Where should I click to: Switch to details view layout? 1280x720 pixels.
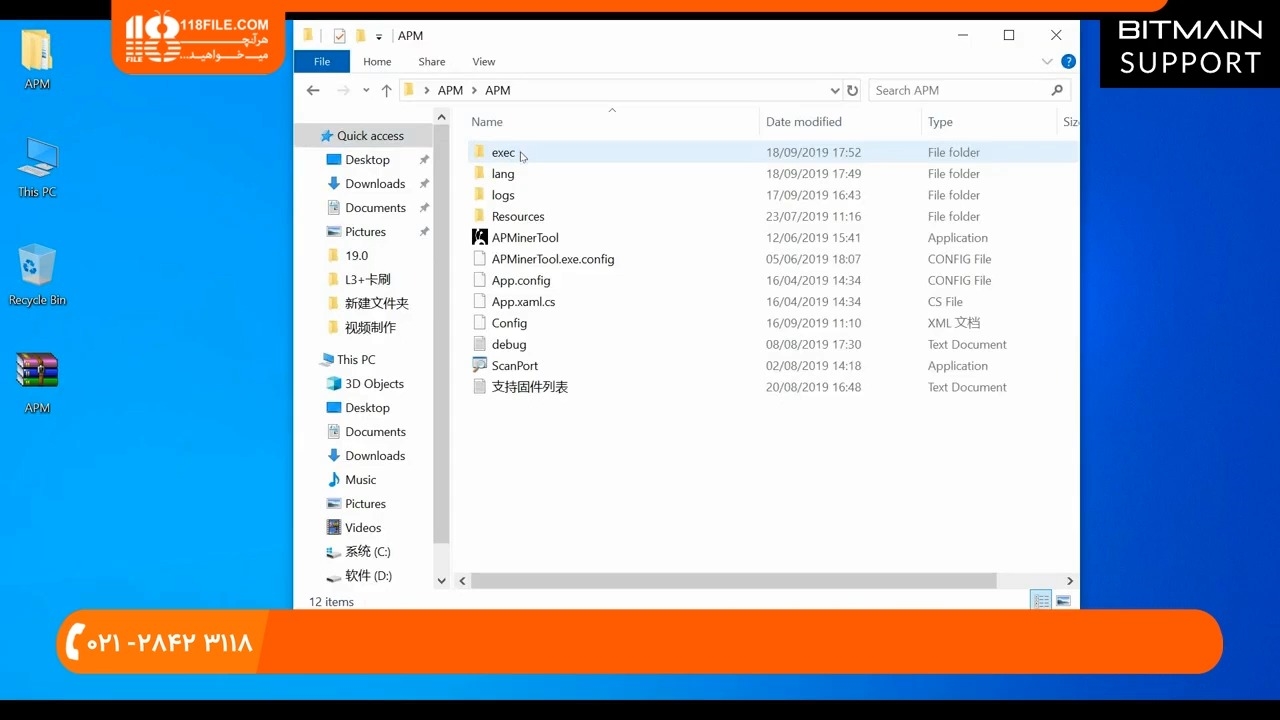(x=1041, y=601)
